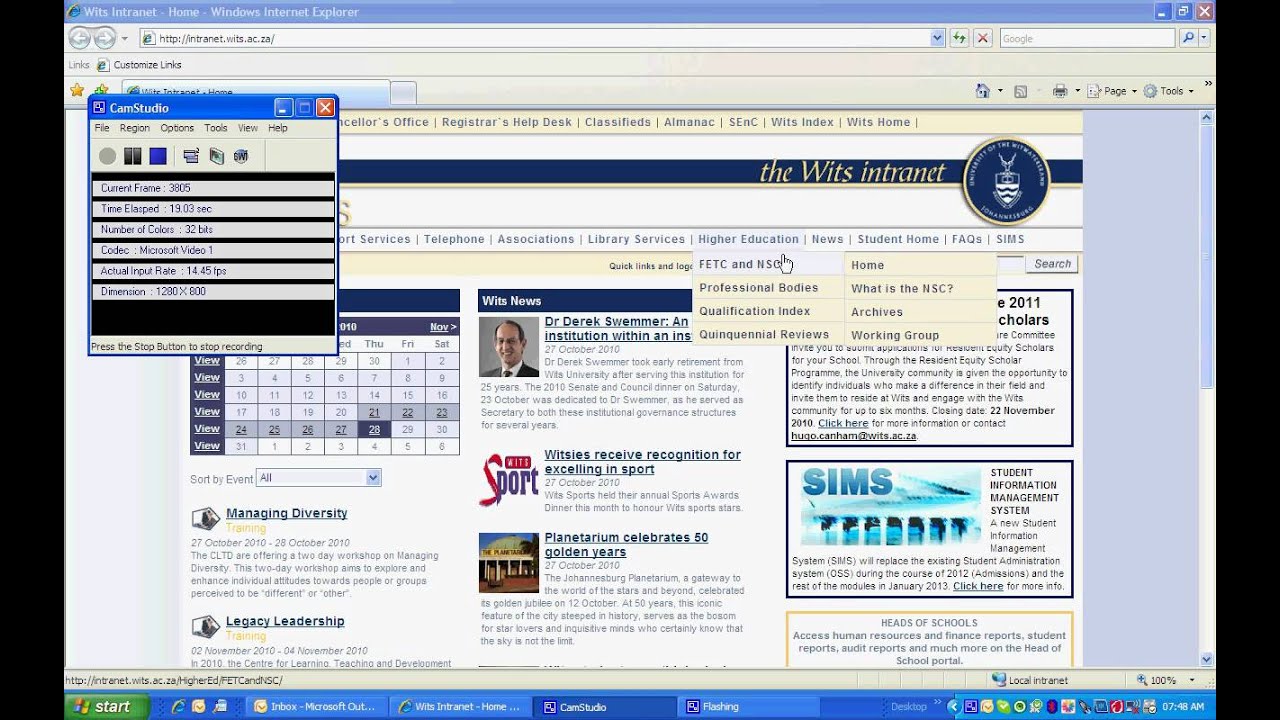
Task: Select FETC and NSC menu entry
Action: pyautogui.click(x=767, y=264)
